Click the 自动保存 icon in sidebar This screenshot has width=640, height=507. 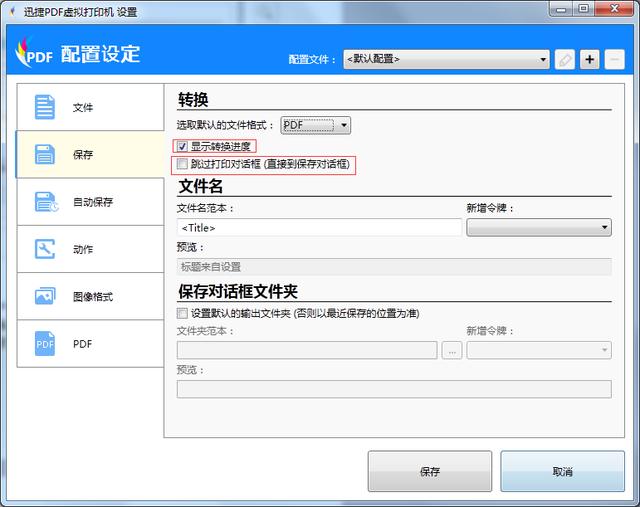[x=46, y=202]
